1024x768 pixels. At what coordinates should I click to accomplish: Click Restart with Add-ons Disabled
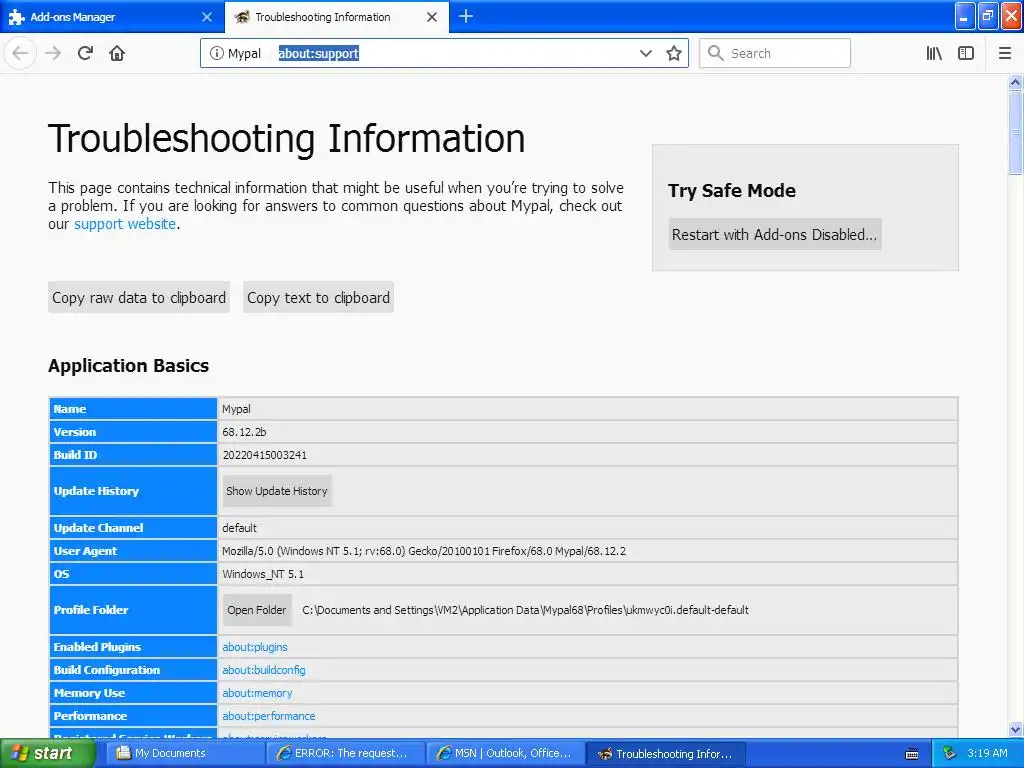click(775, 234)
